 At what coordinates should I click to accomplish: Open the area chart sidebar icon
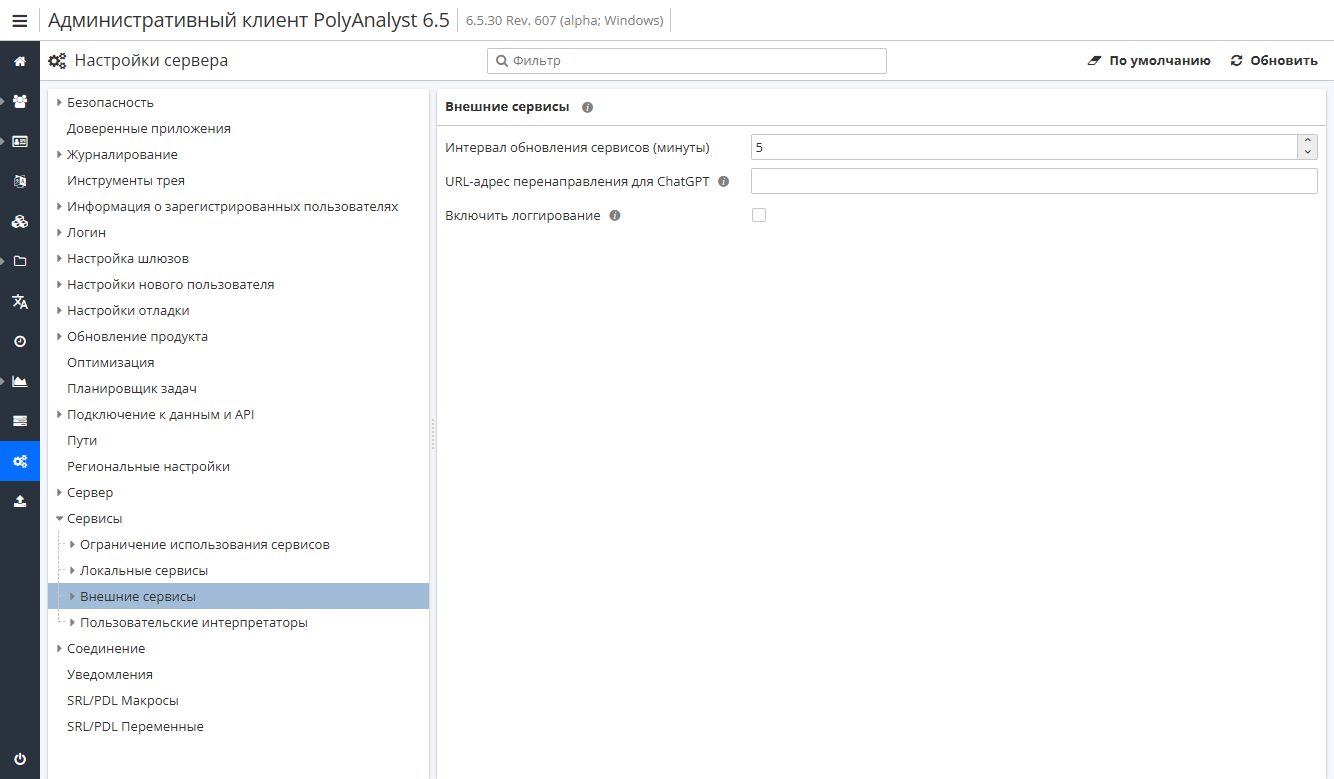click(20, 381)
